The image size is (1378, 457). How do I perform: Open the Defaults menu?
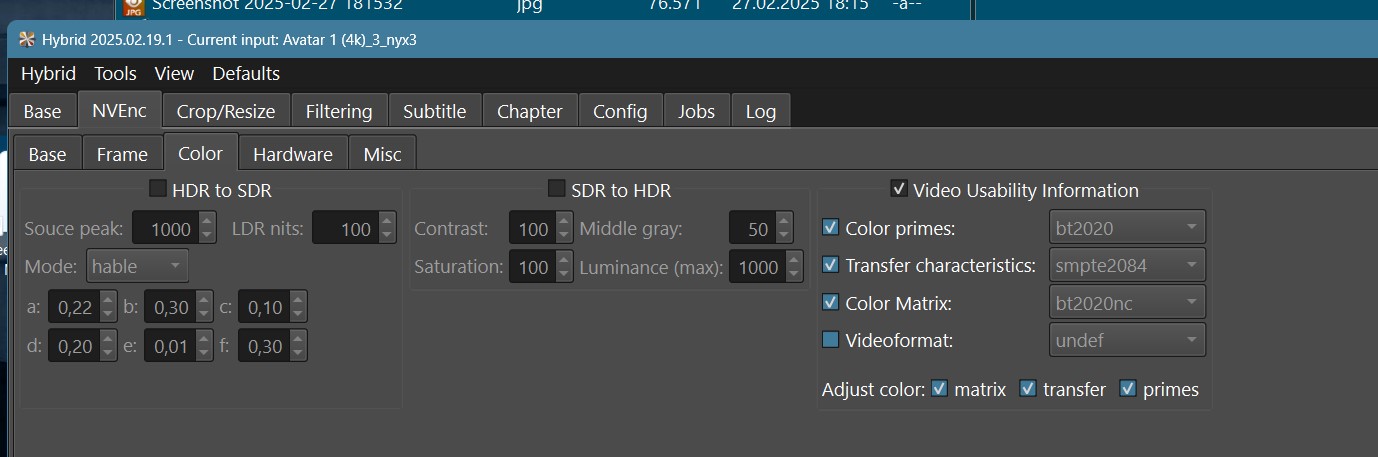tap(246, 74)
